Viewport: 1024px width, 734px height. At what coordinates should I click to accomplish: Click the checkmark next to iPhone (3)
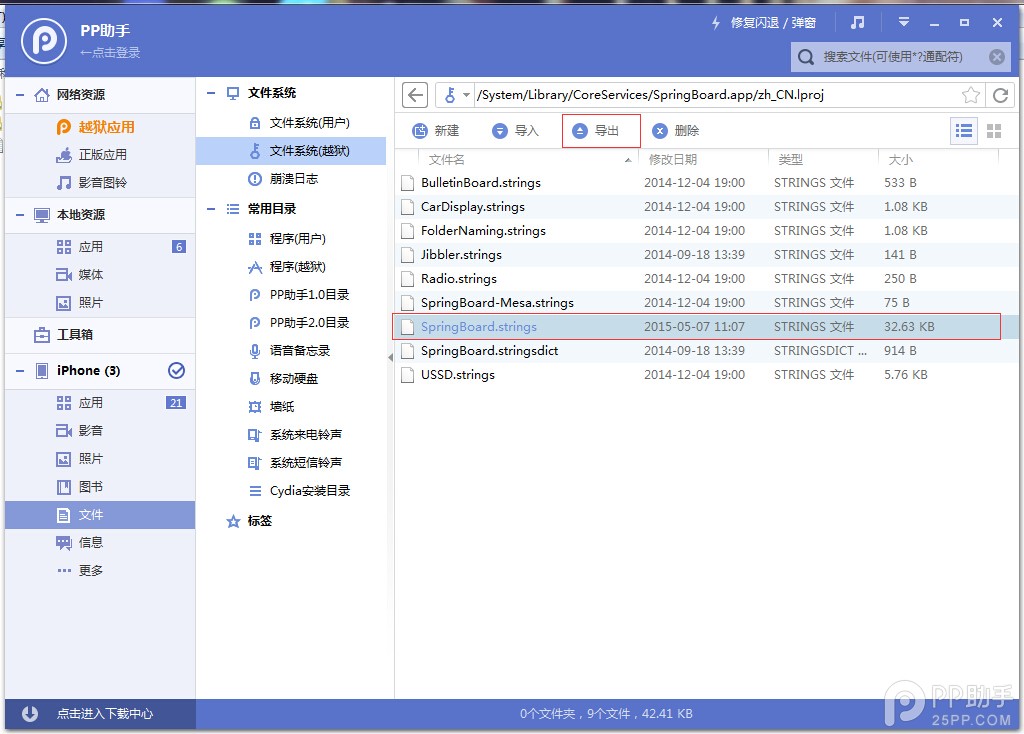click(x=178, y=371)
